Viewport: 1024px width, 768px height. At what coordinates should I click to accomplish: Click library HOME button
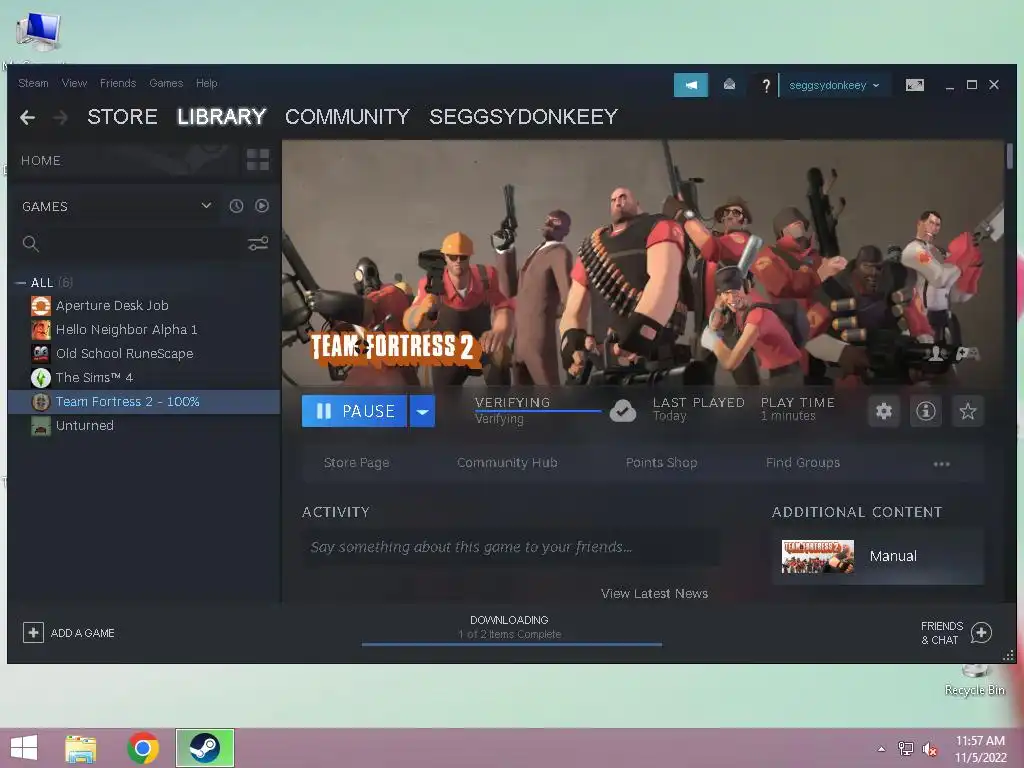(x=41, y=161)
